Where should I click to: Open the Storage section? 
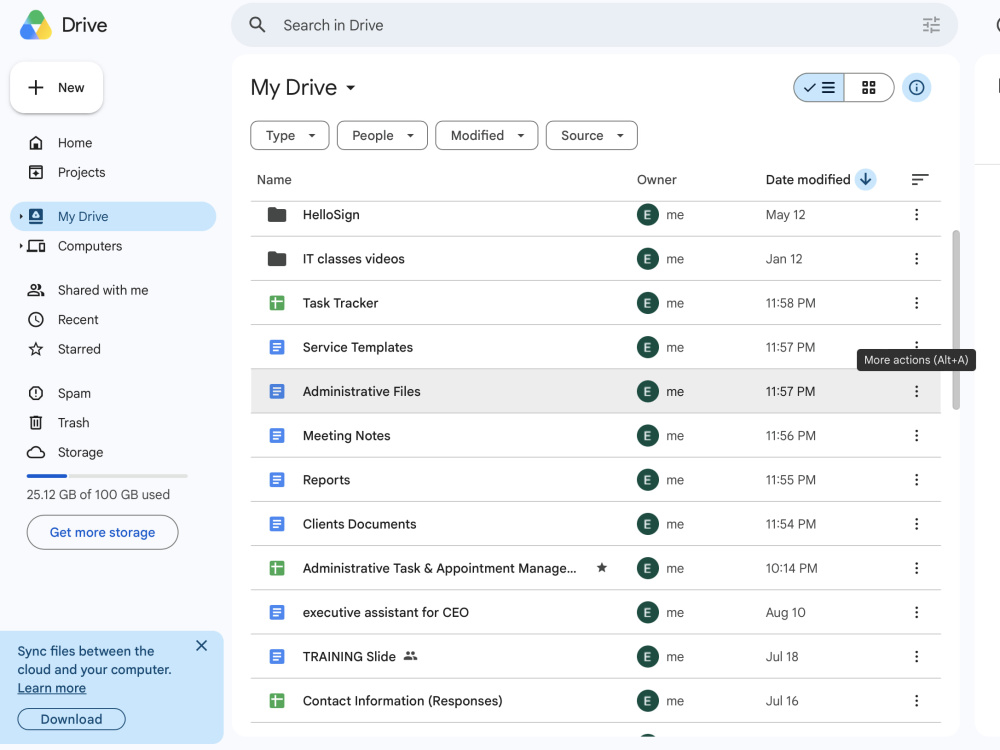[80, 452]
